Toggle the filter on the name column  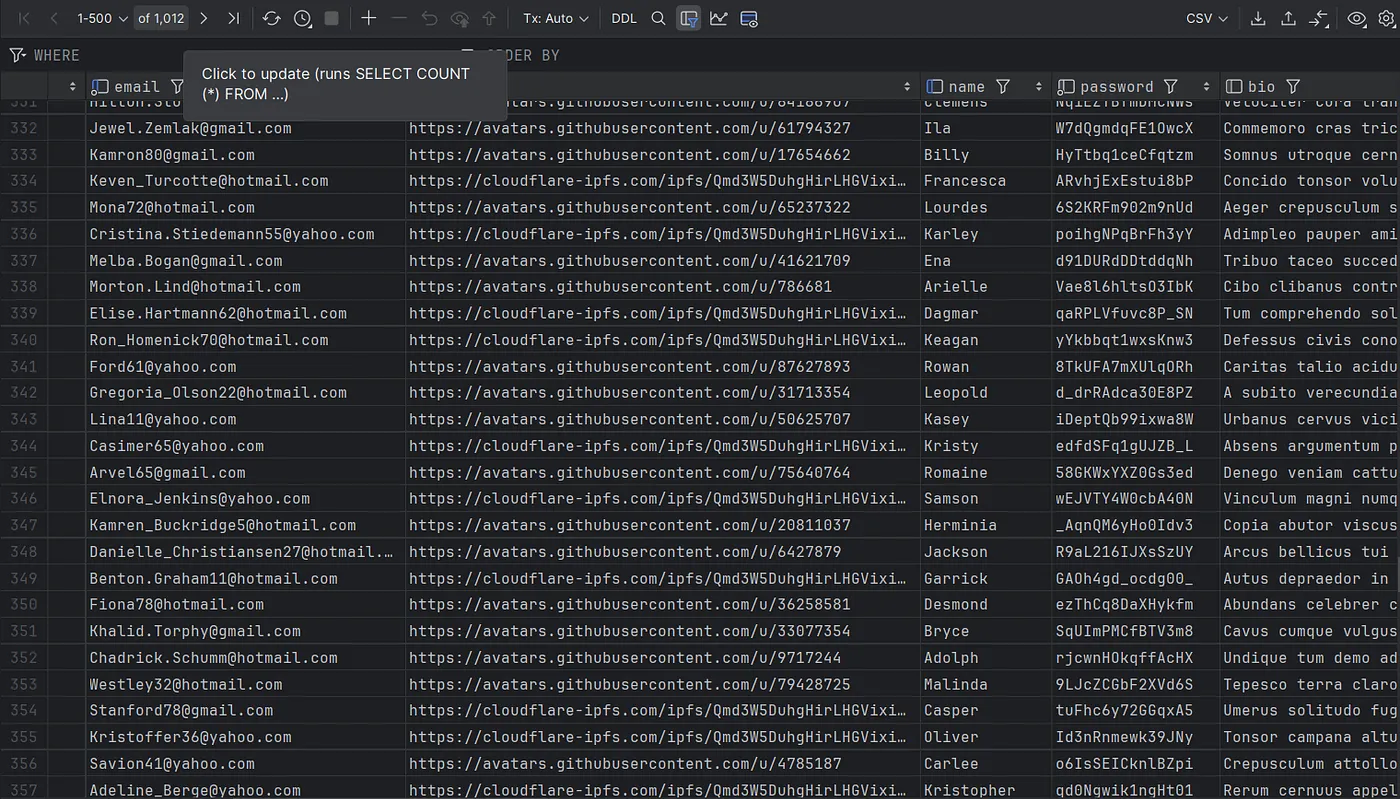coord(1003,87)
